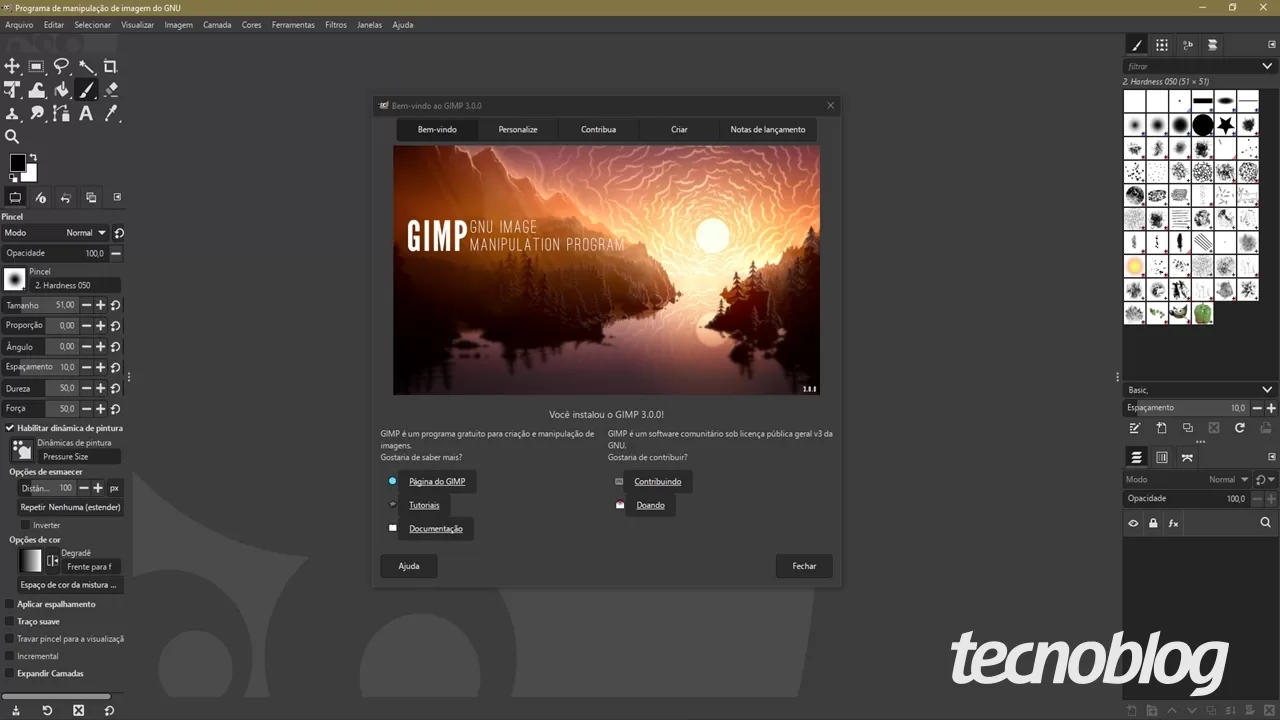
Task: Open the Basic tag dropdown
Action: pos(1267,390)
